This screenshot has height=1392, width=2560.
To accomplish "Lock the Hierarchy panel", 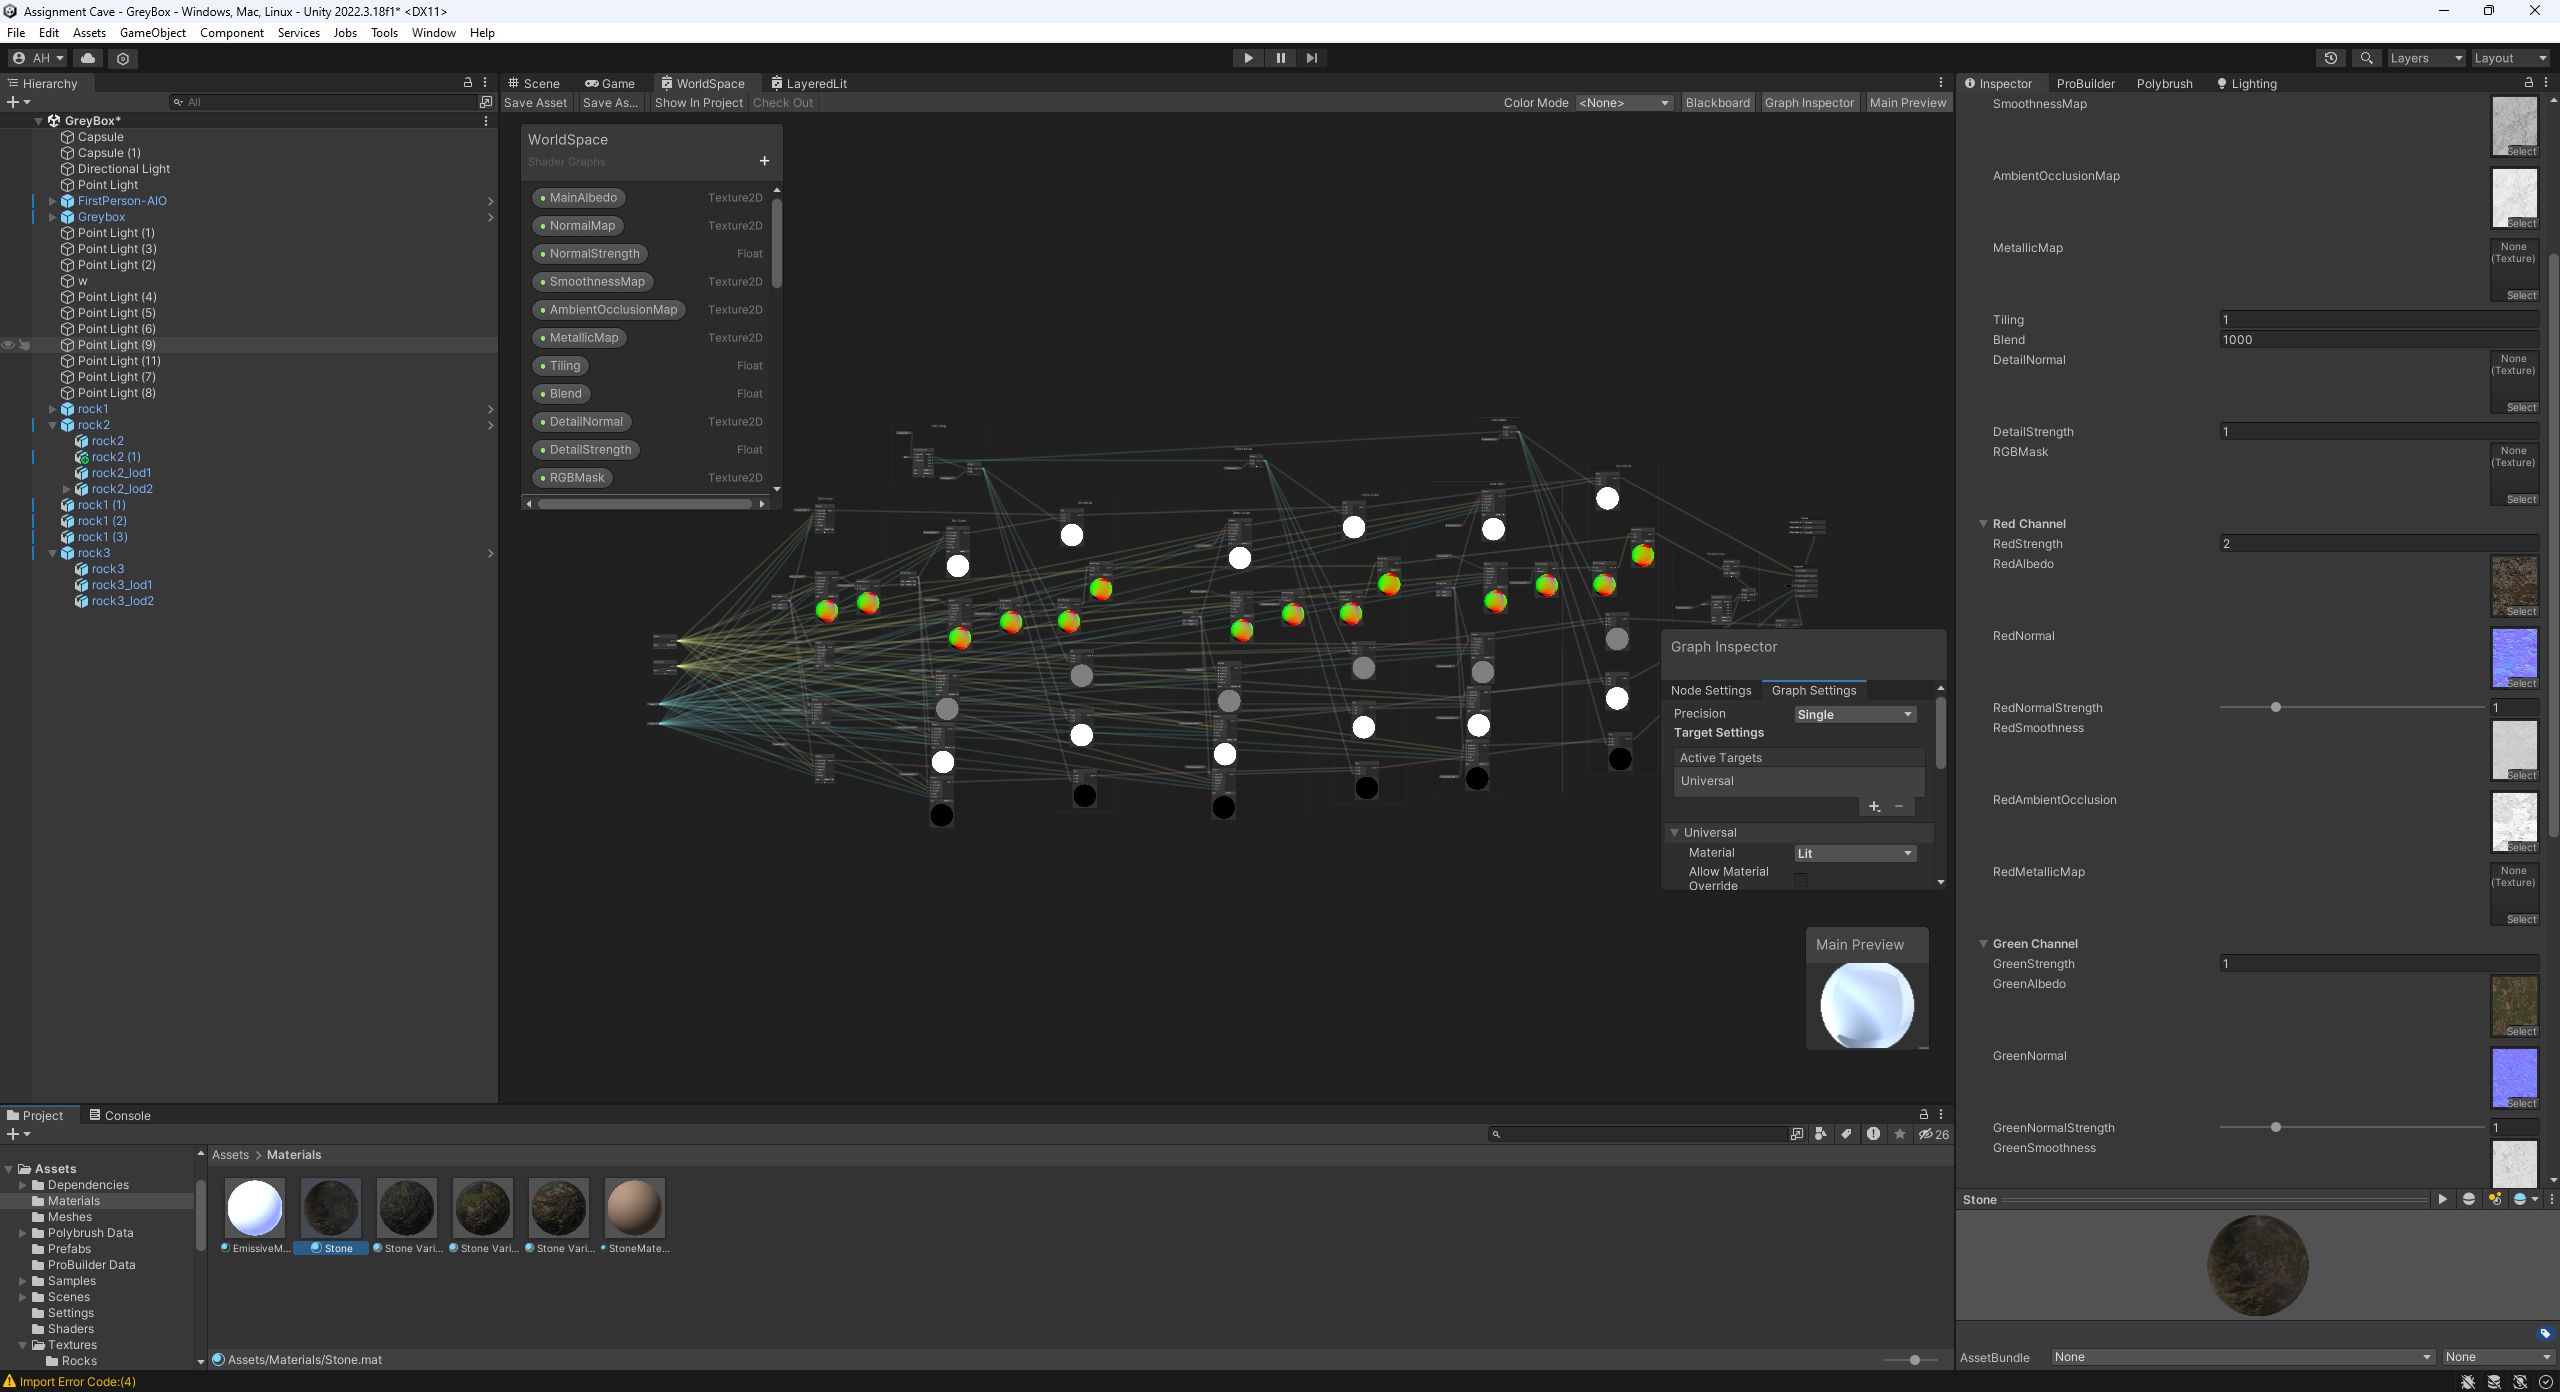I will [467, 83].
